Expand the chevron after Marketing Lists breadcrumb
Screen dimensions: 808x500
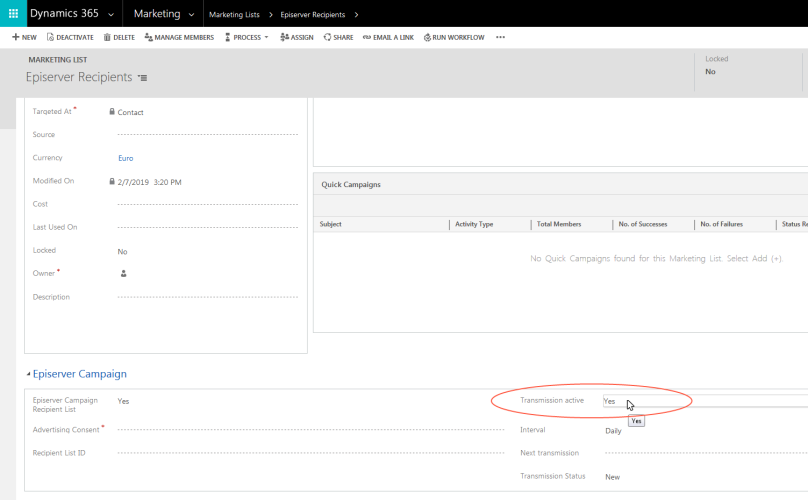(x=271, y=14)
